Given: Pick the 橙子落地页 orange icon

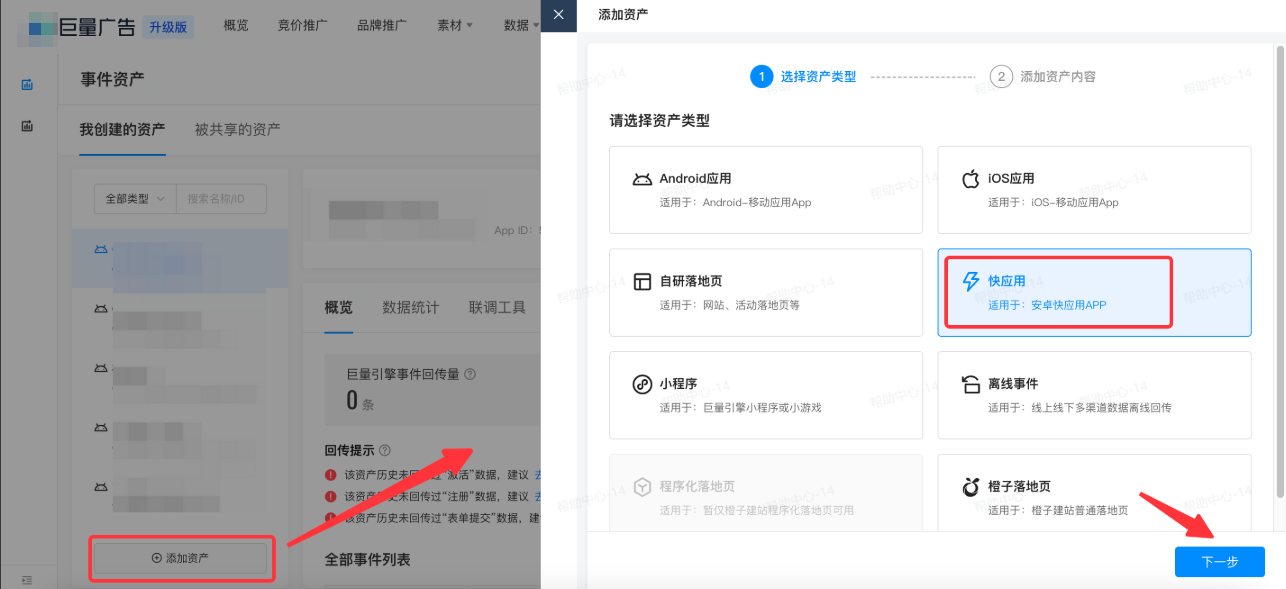Looking at the screenshot, I should coord(970,487).
